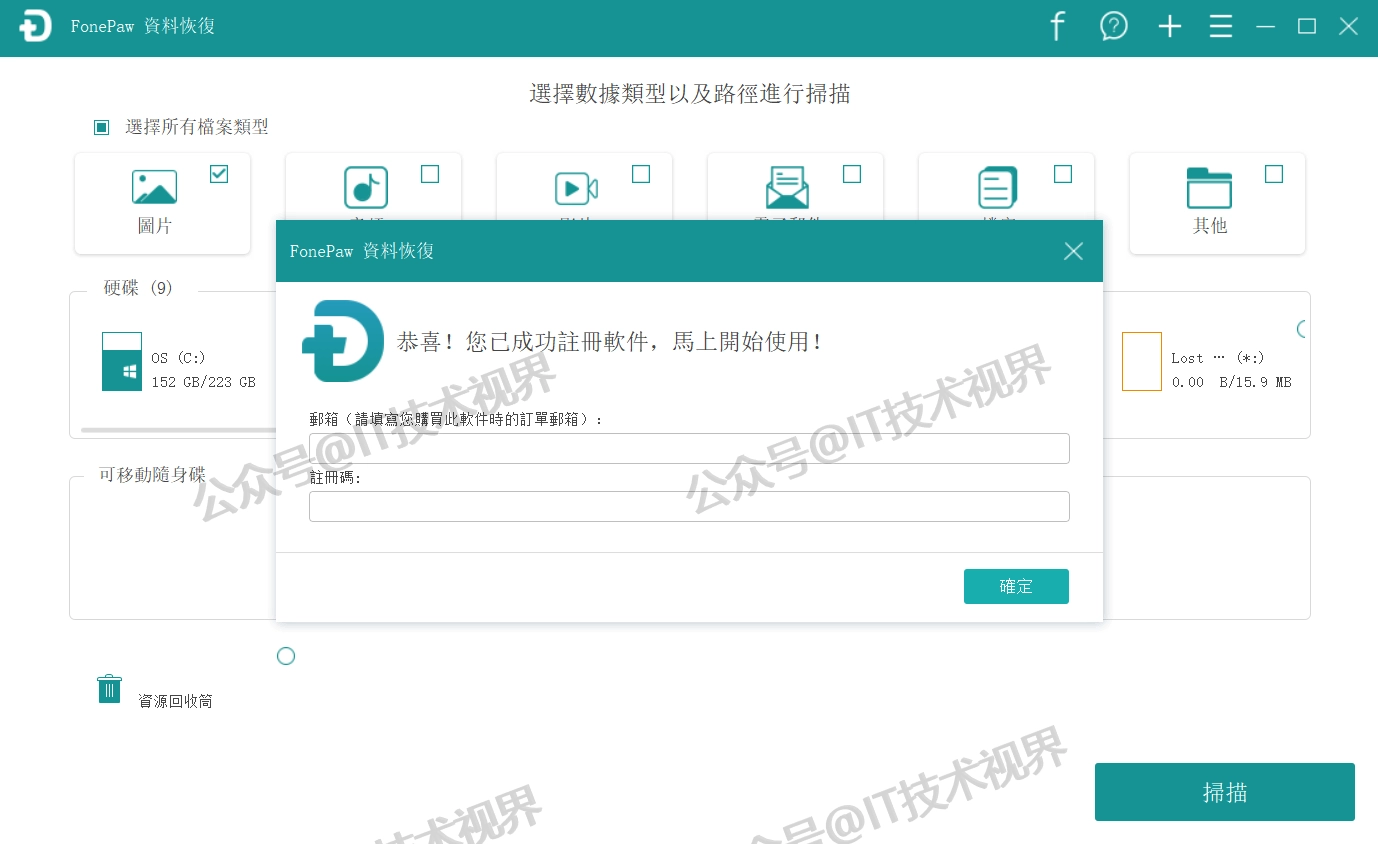Click the 確定 button
1378x844 pixels.
click(x=1016, y=587)
